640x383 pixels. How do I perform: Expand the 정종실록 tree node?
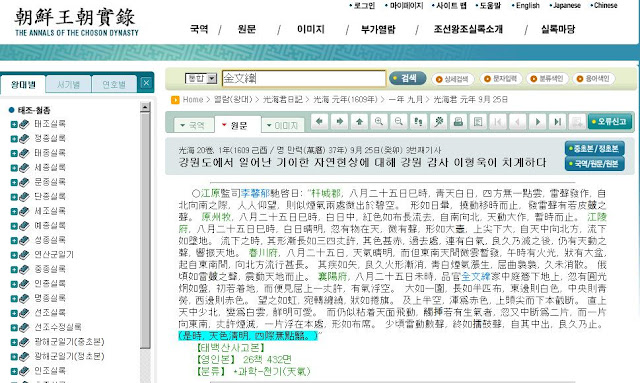(14, 139)
